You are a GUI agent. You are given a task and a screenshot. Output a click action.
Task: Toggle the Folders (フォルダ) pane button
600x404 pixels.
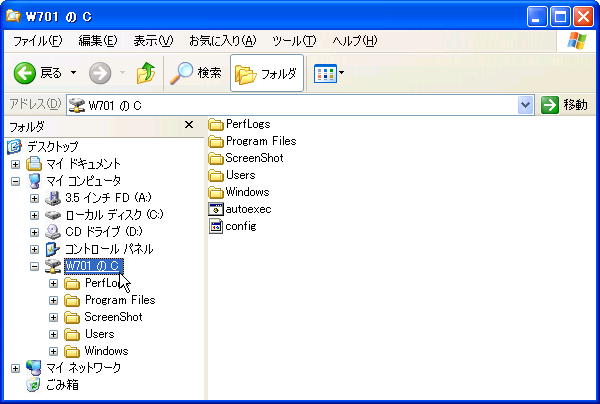[266, 73]
